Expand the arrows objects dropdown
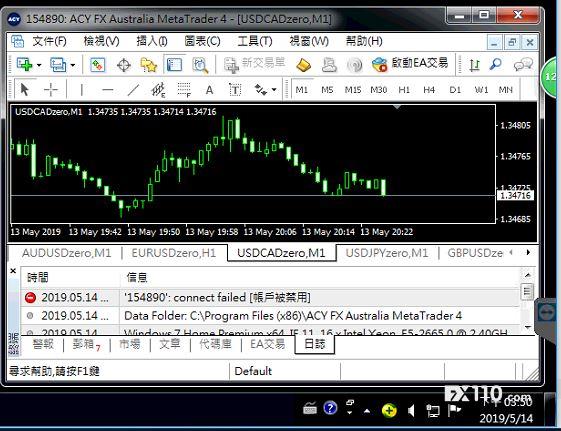Screen dimensions: 561x431 (x=274, y=89)
